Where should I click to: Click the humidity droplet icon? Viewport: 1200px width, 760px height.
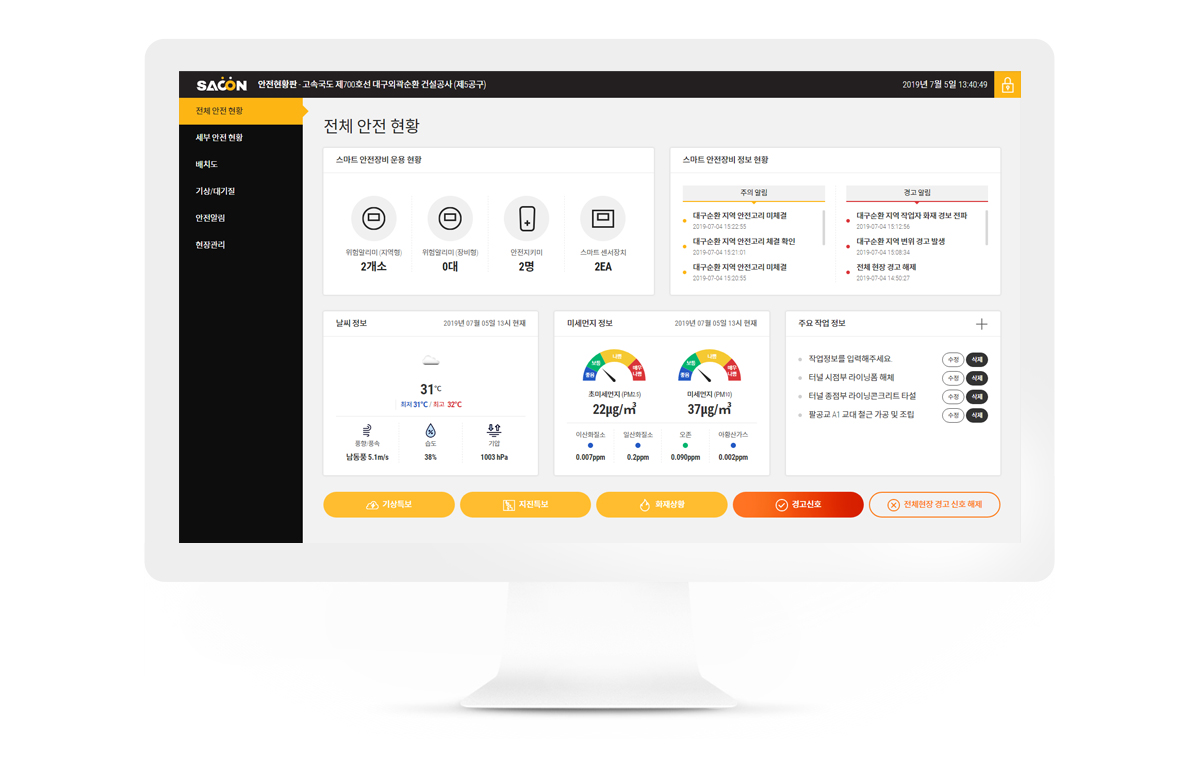point(430,430)
